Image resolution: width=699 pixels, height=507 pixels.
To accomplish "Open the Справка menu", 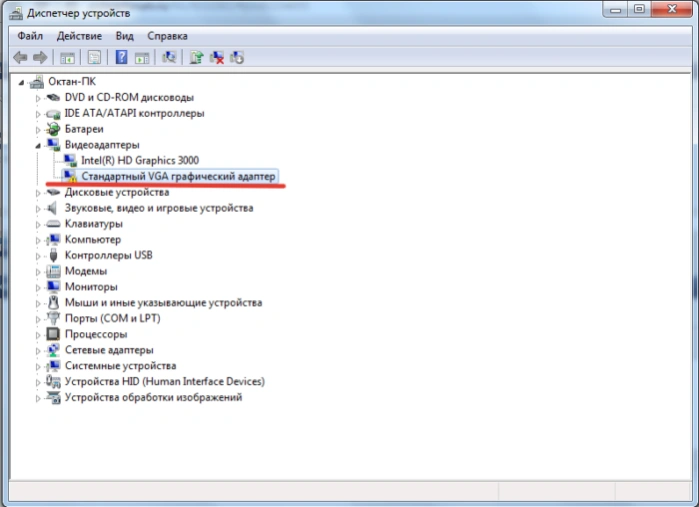I will [167, 36].
